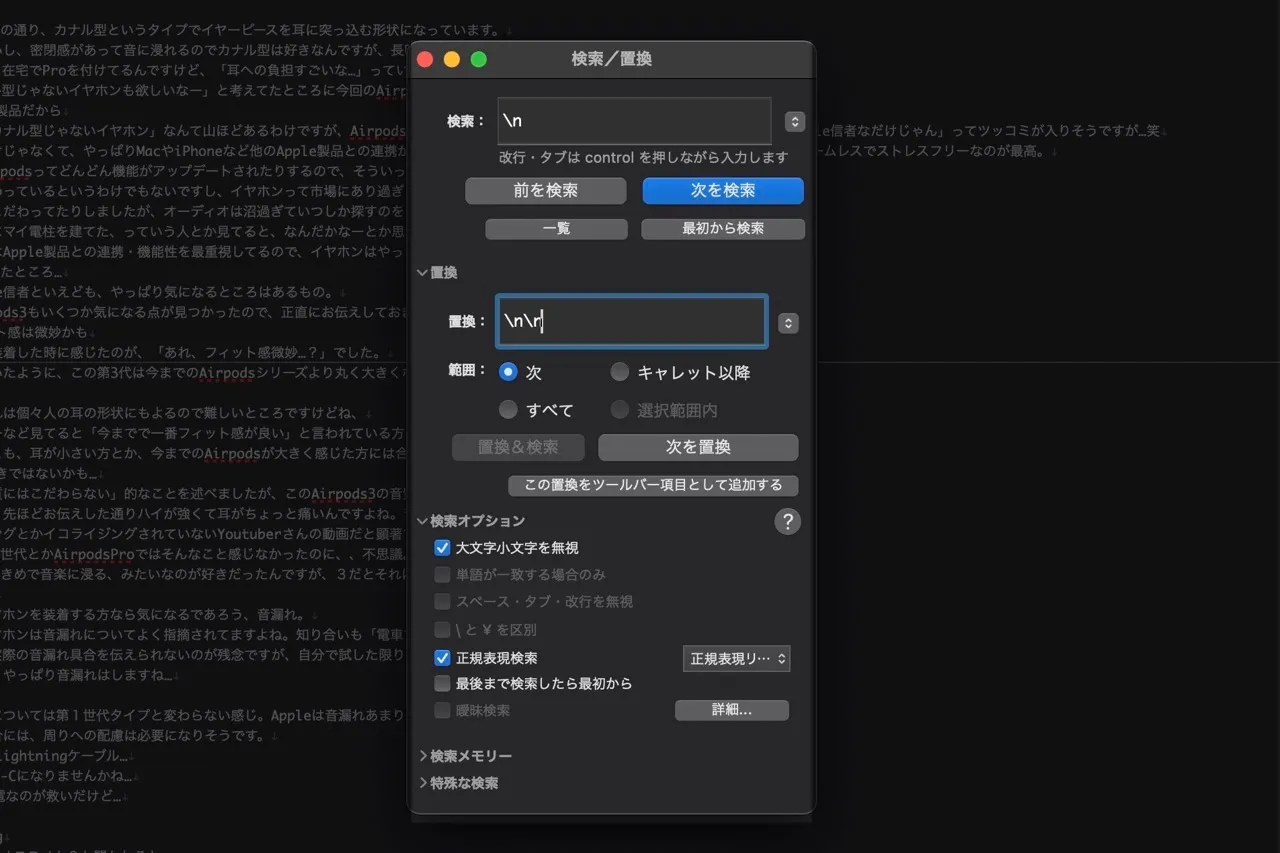The height and width of the screenshot is (853, 1280).
Task: Focus the 置換 replace text field
Action: (632, 322)
